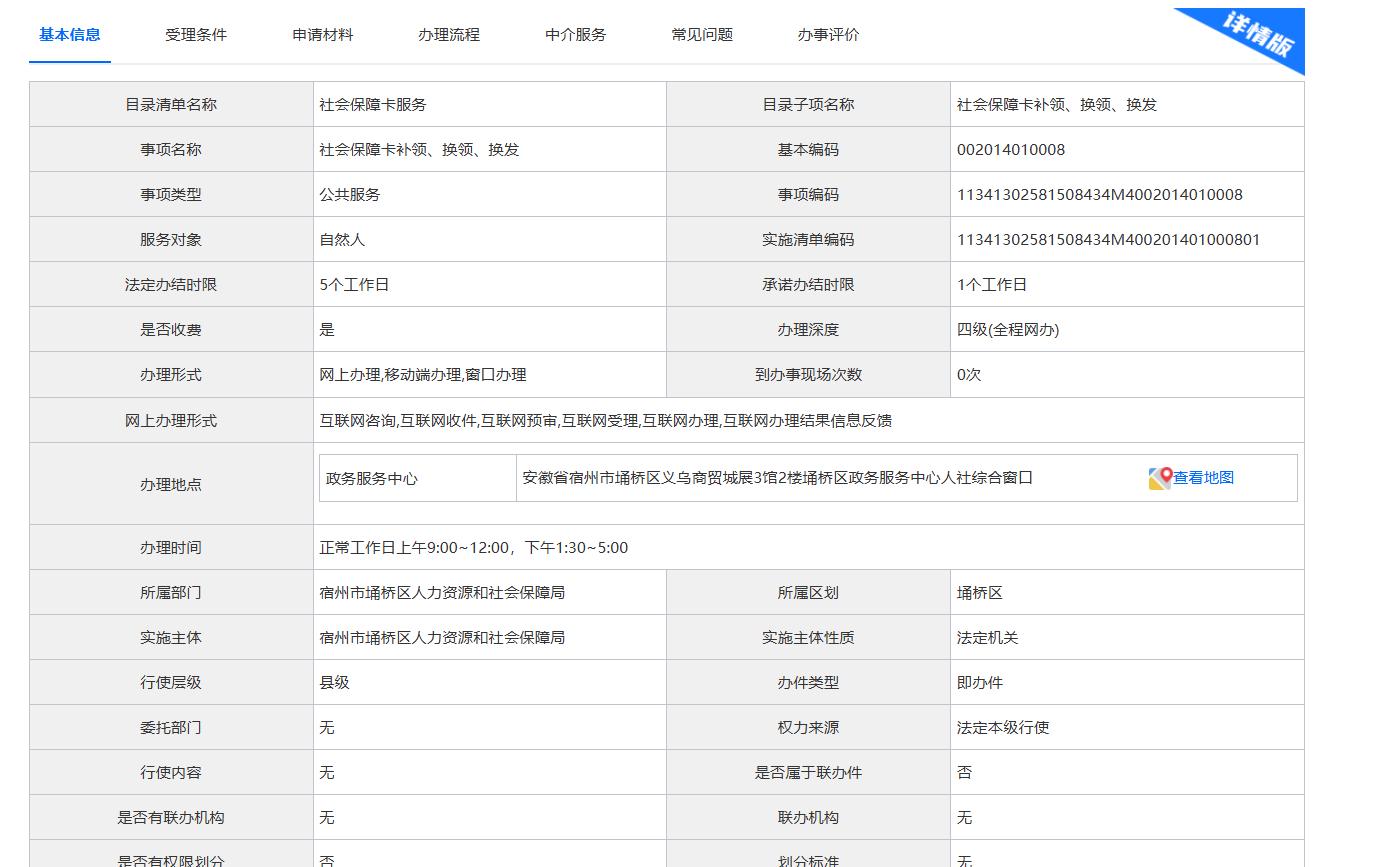Click the 事项编码 value ending in M4002014010008

1099,195
